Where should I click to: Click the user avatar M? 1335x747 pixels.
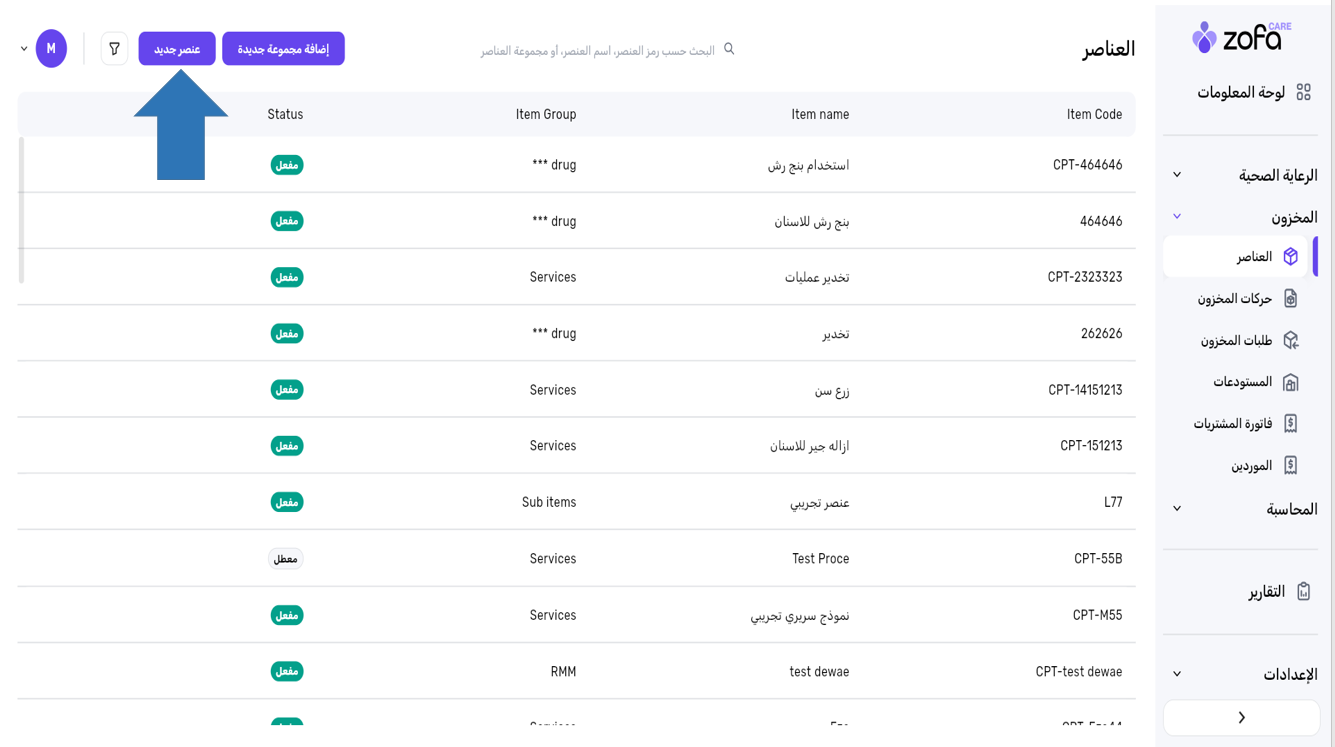(51, 49)
